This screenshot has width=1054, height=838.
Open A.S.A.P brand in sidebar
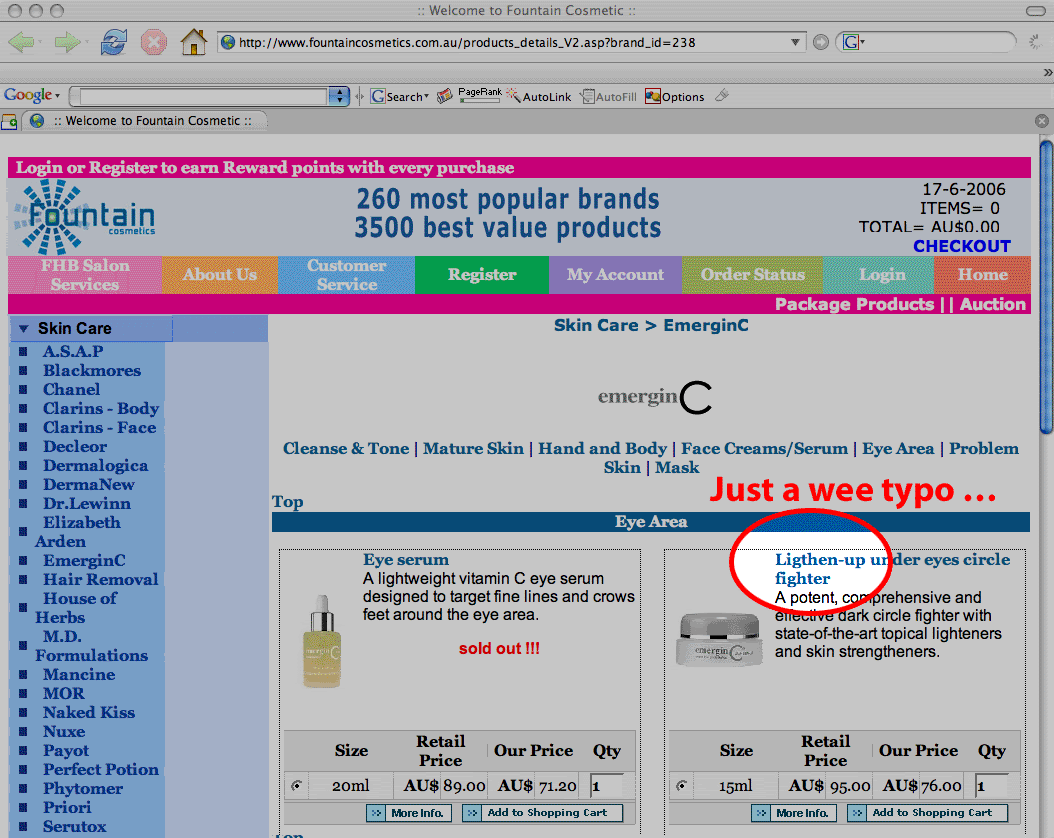click(x=73, y=351)
